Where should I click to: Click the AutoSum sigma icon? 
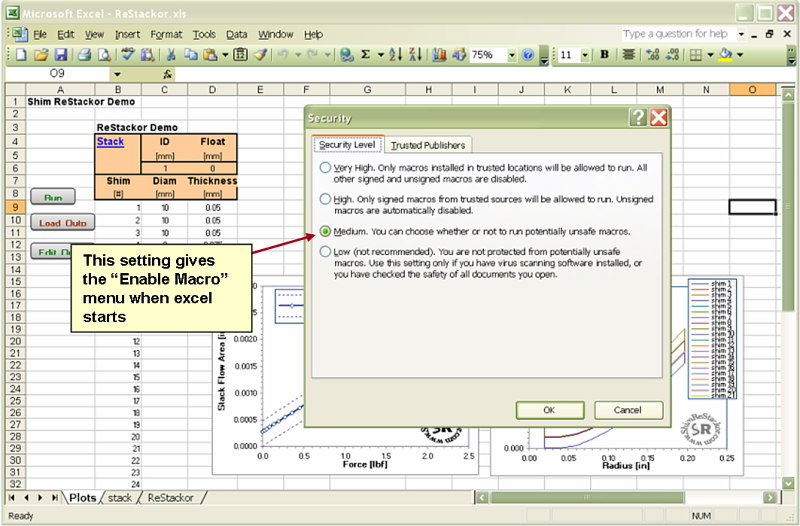pos(366,55)
